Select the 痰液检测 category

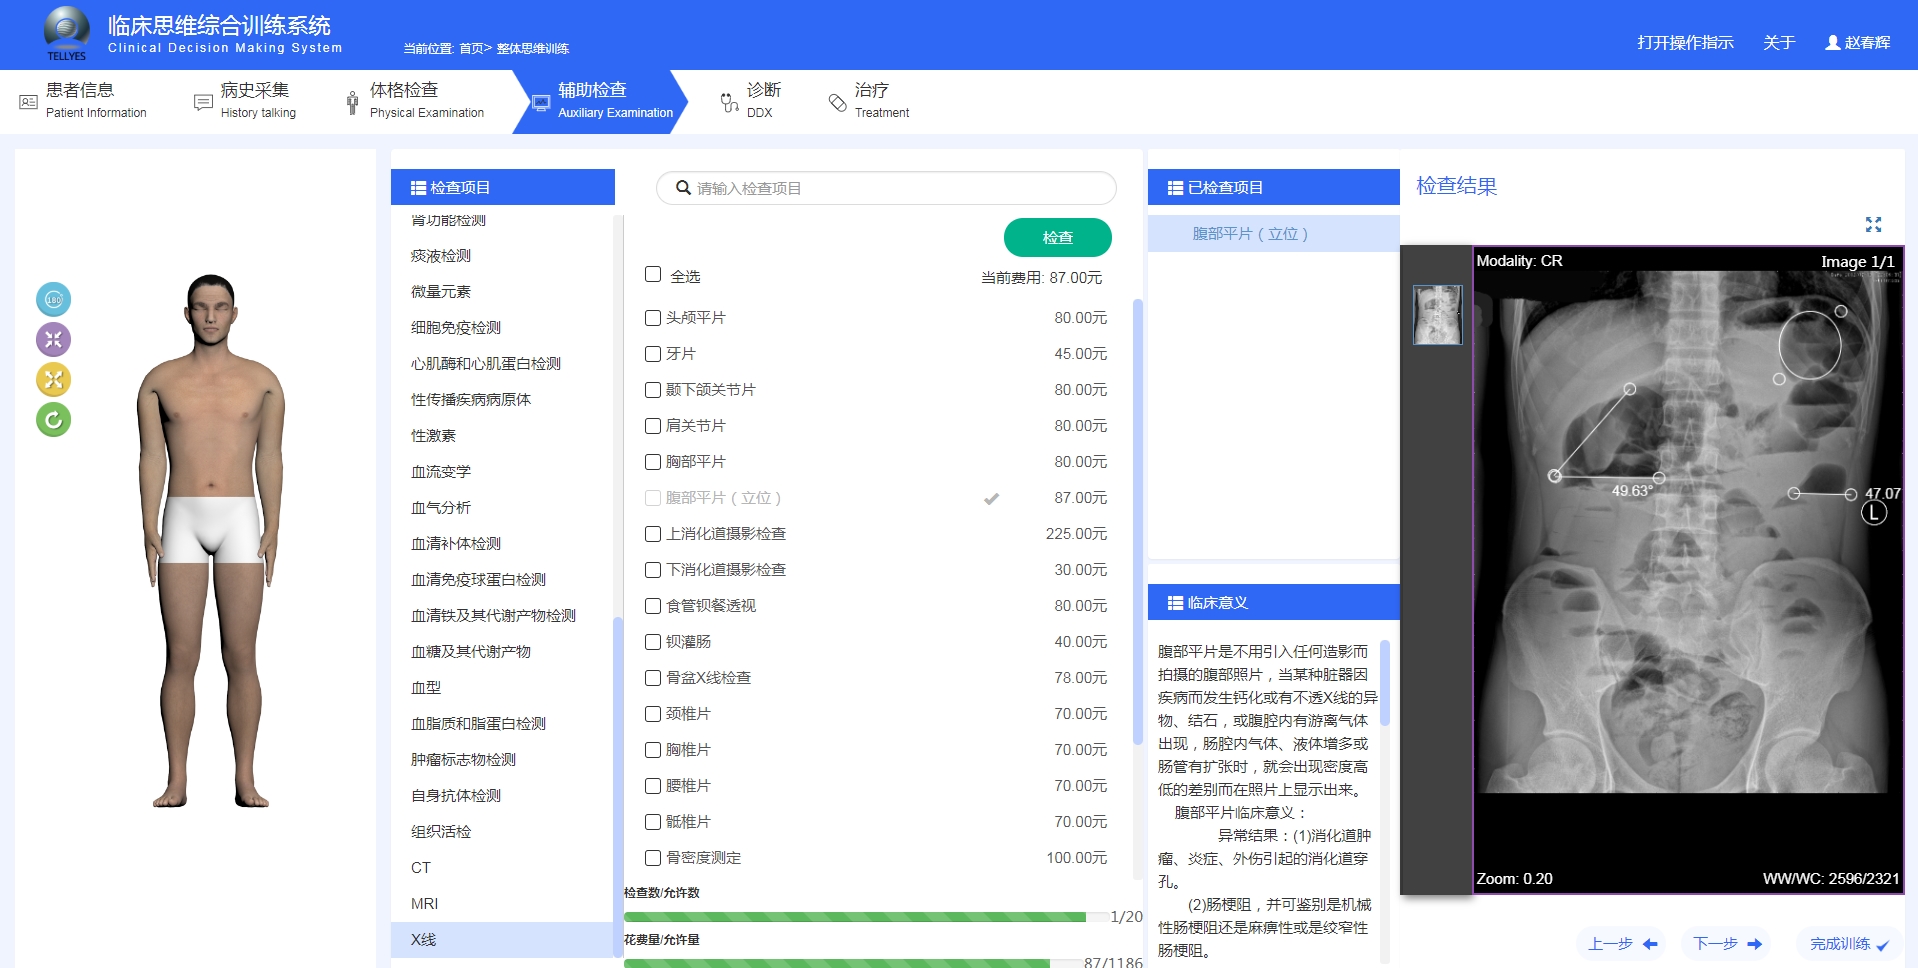point(502,256)
